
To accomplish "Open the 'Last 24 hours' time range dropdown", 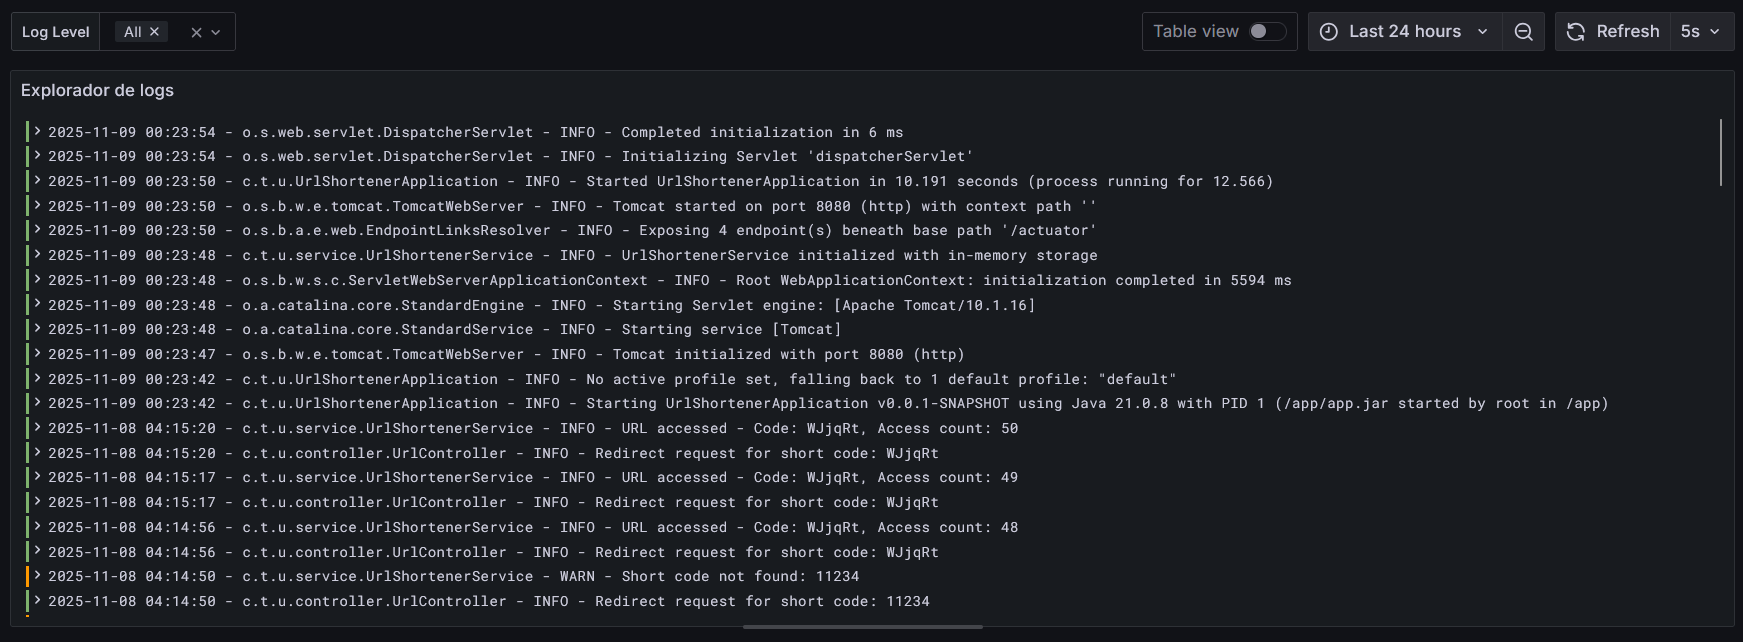I will click(x=1404, y=31).
